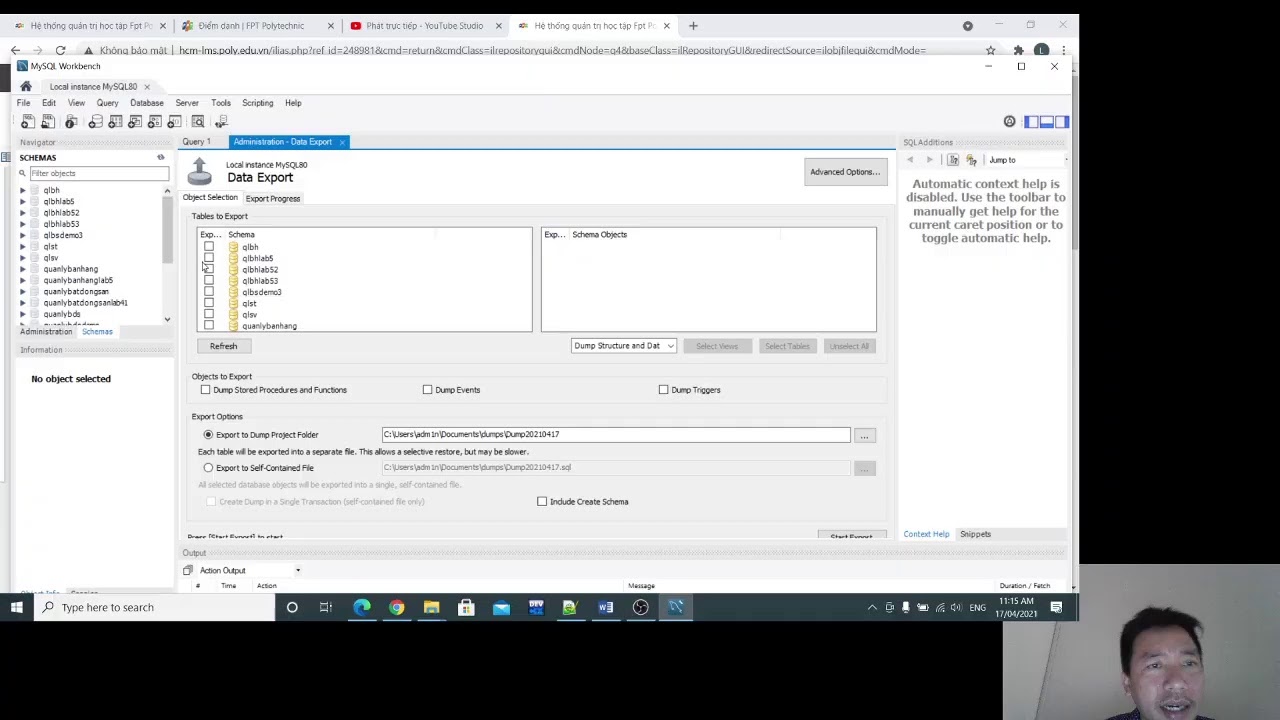1280x720 pixels.
Task: Click the Windows Start button
Action: (x=17, y=607)
